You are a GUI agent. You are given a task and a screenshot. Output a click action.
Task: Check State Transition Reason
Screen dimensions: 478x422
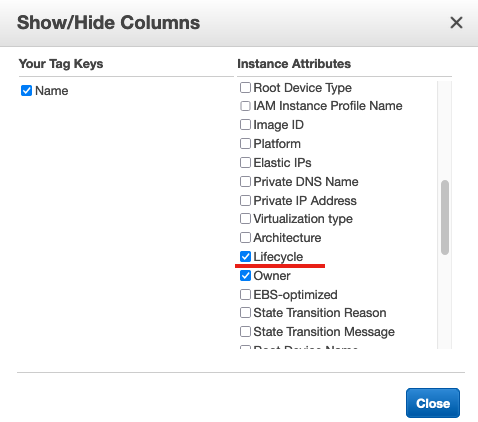click(245, 313)
